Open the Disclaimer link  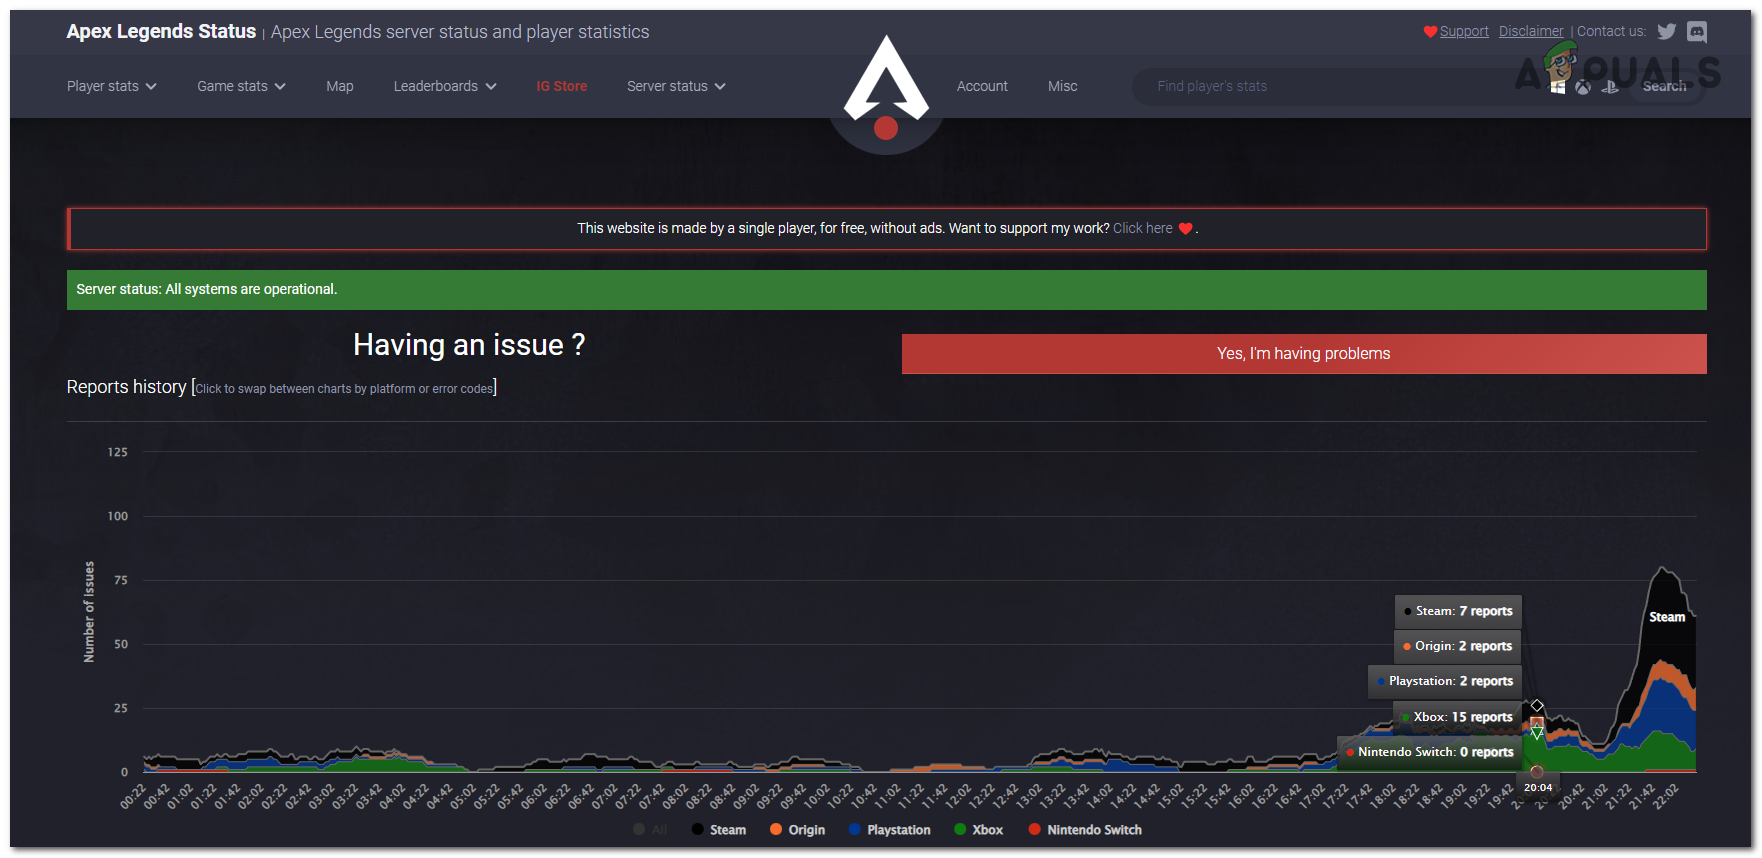[1531, 31]
